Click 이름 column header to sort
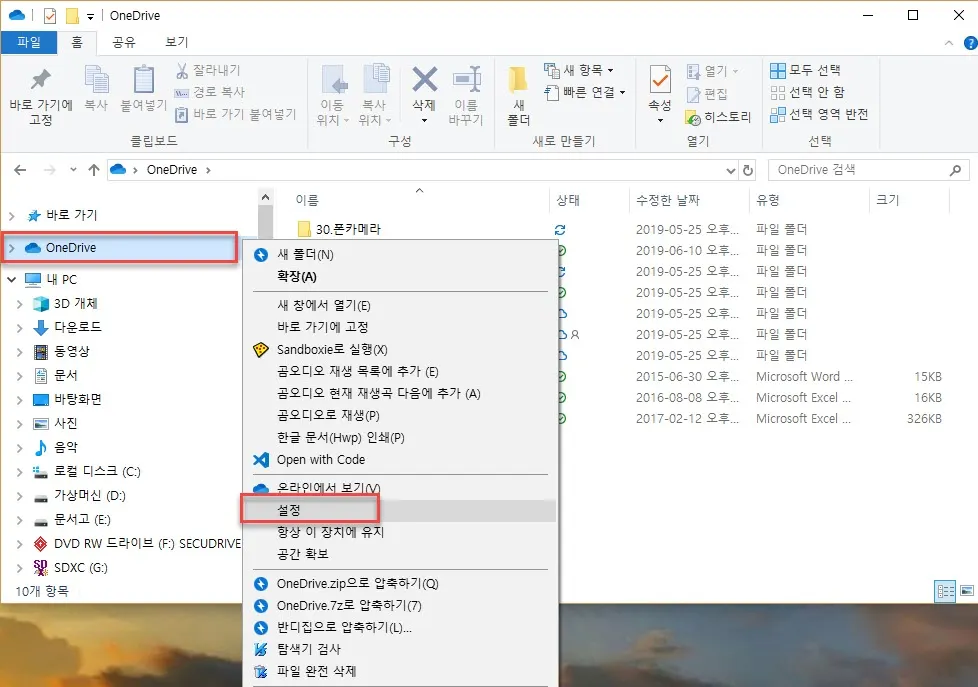The height and width of the screenshot is (687, 978). tap(308, 201)
